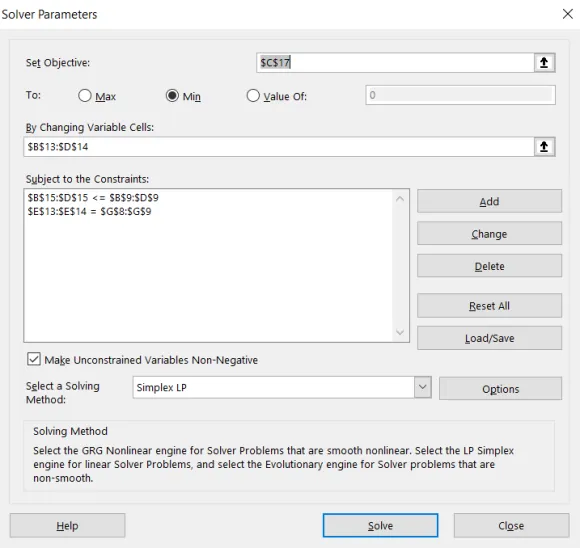
Task: Choose the Value Of radio option
Action: [x=253, y=95]
